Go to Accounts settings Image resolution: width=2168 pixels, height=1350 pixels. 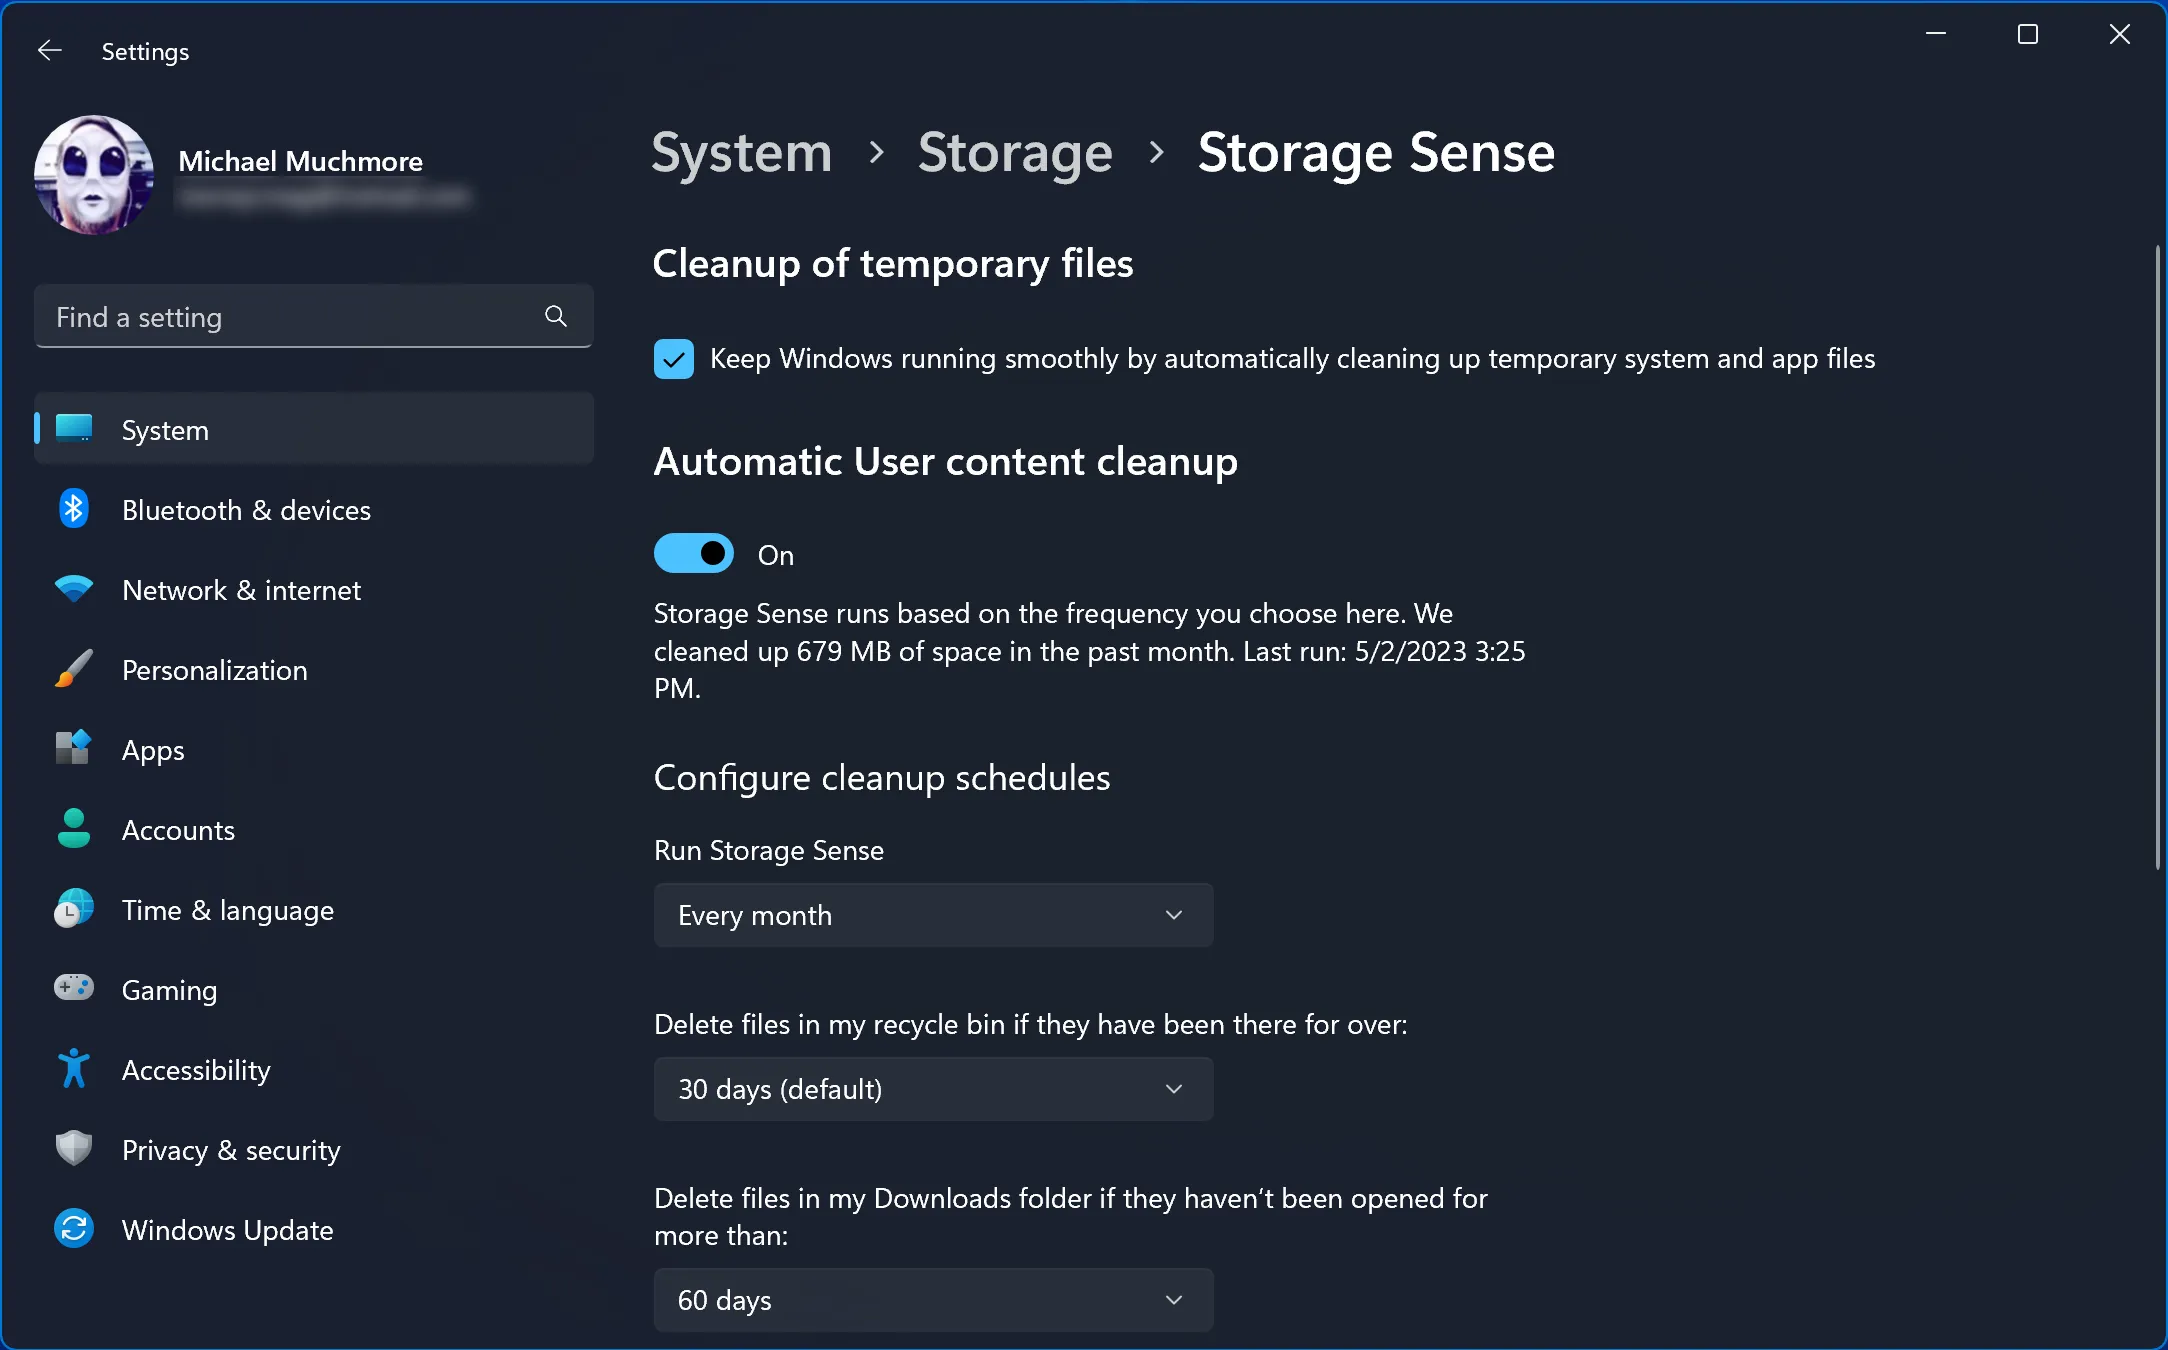coord(314,830)
